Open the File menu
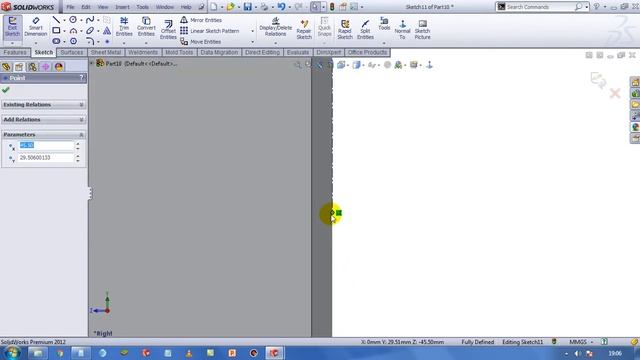The height and width of the screenshot is (360, 640). pyautogui.click(x=70, y=7)
